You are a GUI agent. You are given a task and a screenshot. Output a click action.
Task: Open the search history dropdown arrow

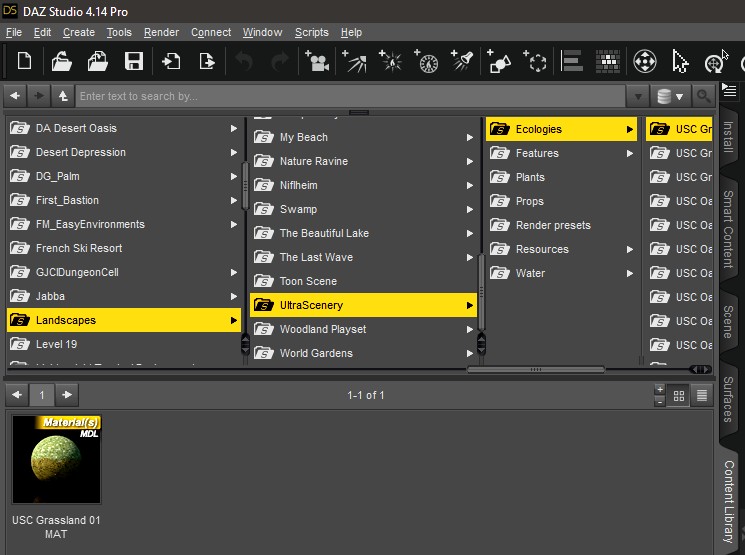(638, 96)
